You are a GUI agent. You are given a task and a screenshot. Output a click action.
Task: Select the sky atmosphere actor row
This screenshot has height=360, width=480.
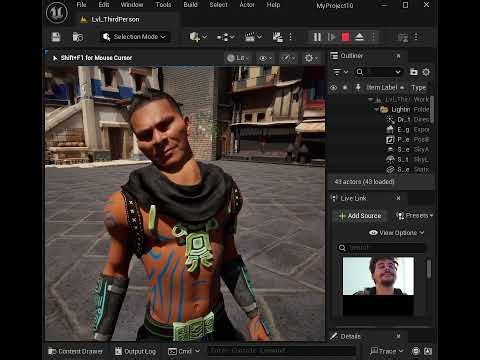pyautogui.click(x=380, y=149)
